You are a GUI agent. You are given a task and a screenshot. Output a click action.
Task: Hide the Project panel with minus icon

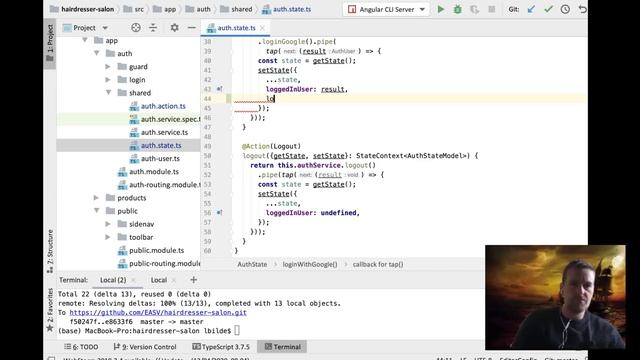[x=191, y=27]
